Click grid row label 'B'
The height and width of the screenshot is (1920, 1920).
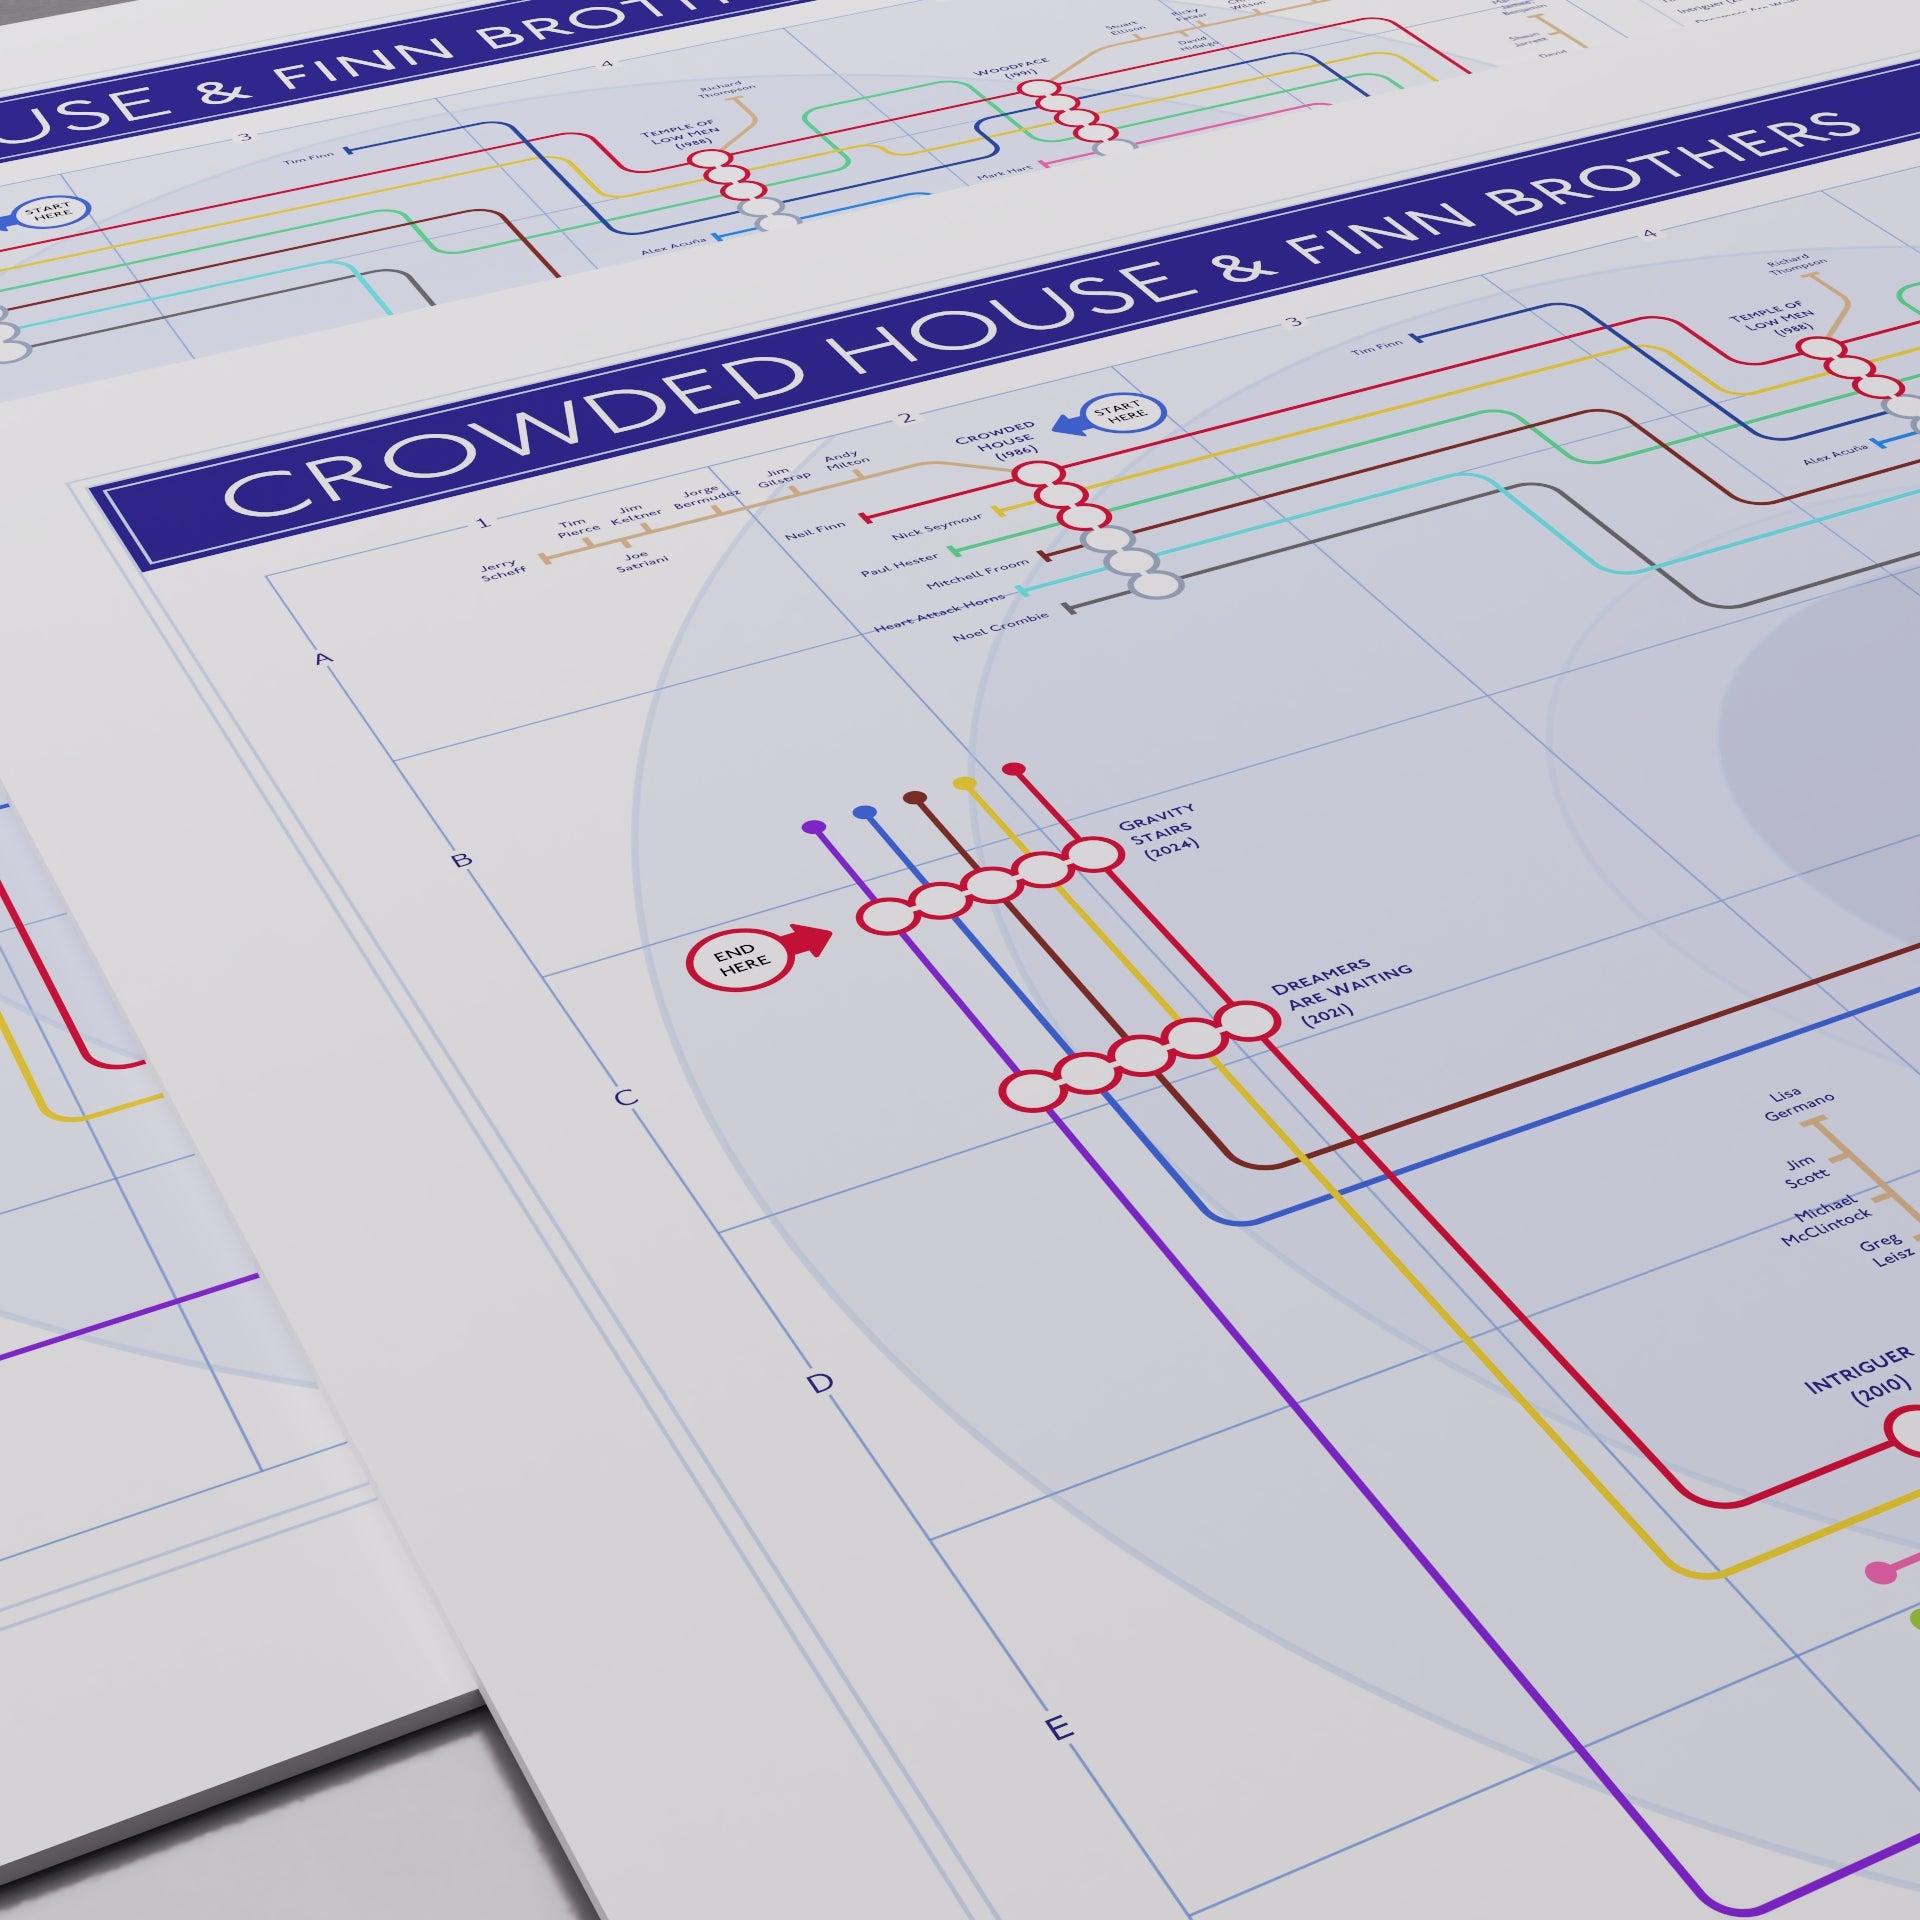pyautogui.click(x=462, y=859)
